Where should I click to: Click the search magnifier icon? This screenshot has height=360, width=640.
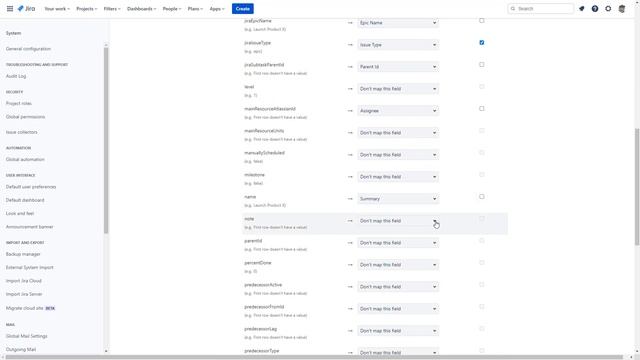coord(513,9)
